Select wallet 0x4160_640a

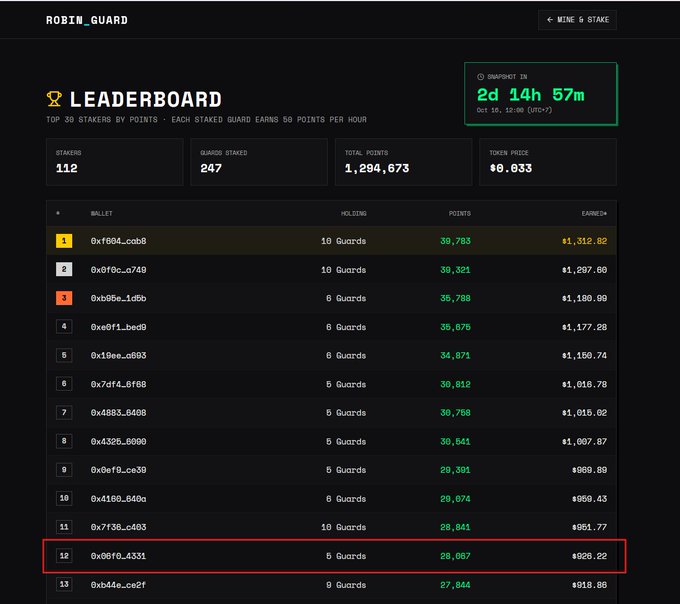(118, 499)
